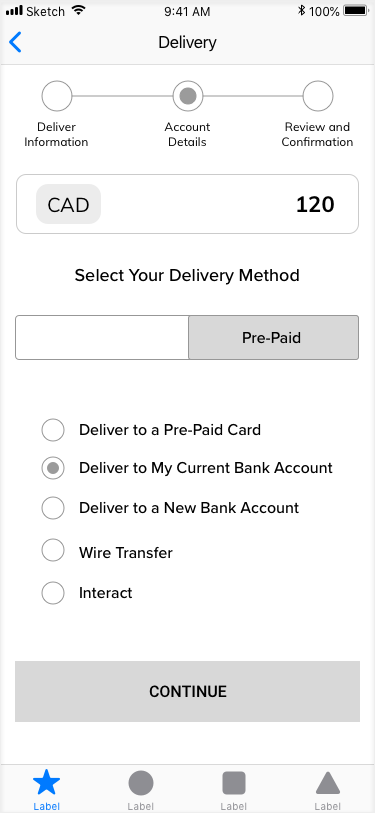375x813 pixels.
Task: Open the circle tab in bottom bar
Action: pyautogui.click(x=141, y=789)
